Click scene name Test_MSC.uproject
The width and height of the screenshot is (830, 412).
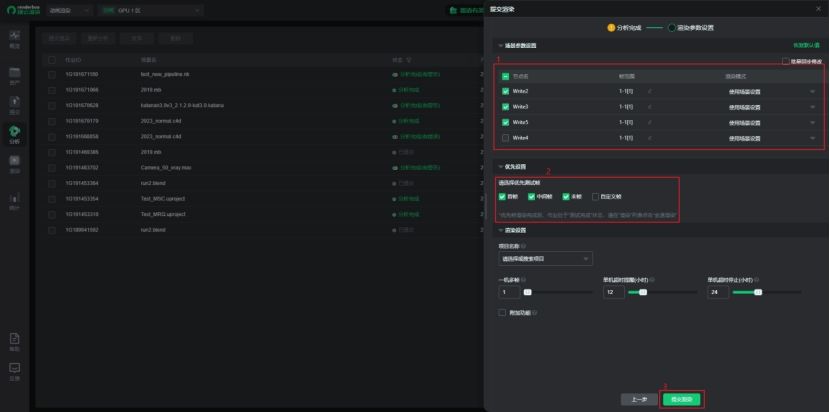click(163, 199)
